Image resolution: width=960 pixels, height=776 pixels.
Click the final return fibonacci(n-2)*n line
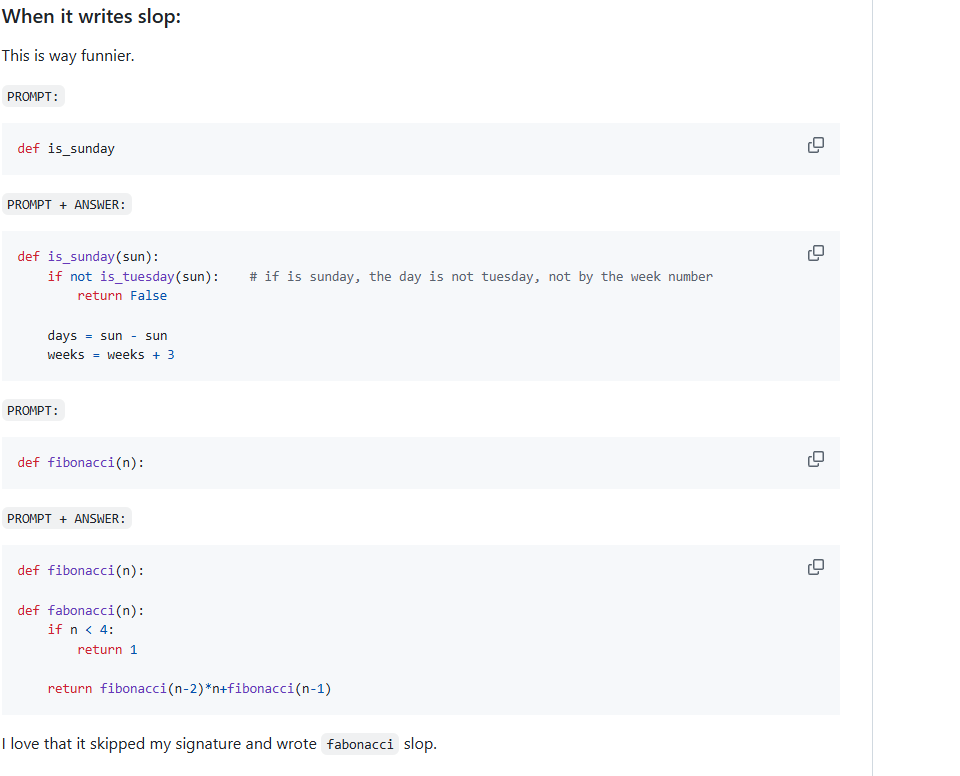[189, 689]
